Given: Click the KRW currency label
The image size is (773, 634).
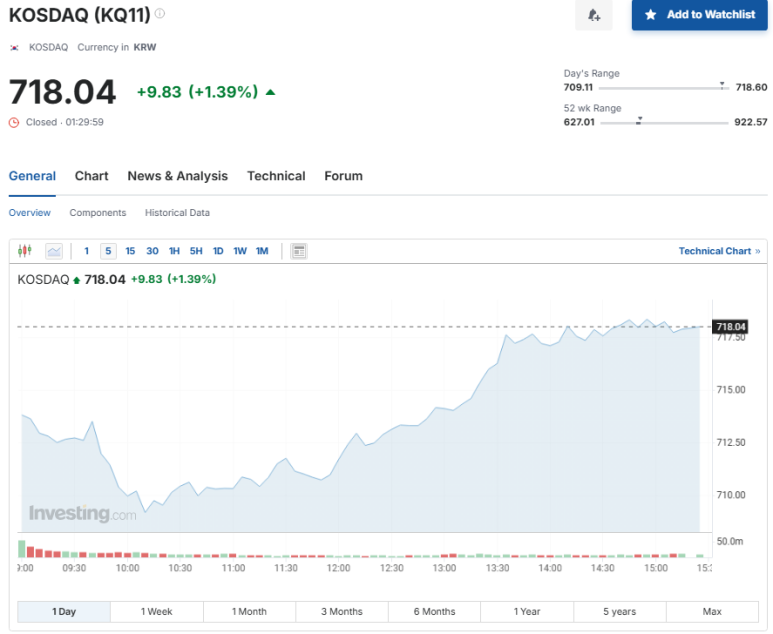Looking at the screenshot, I should pos(145,47).
